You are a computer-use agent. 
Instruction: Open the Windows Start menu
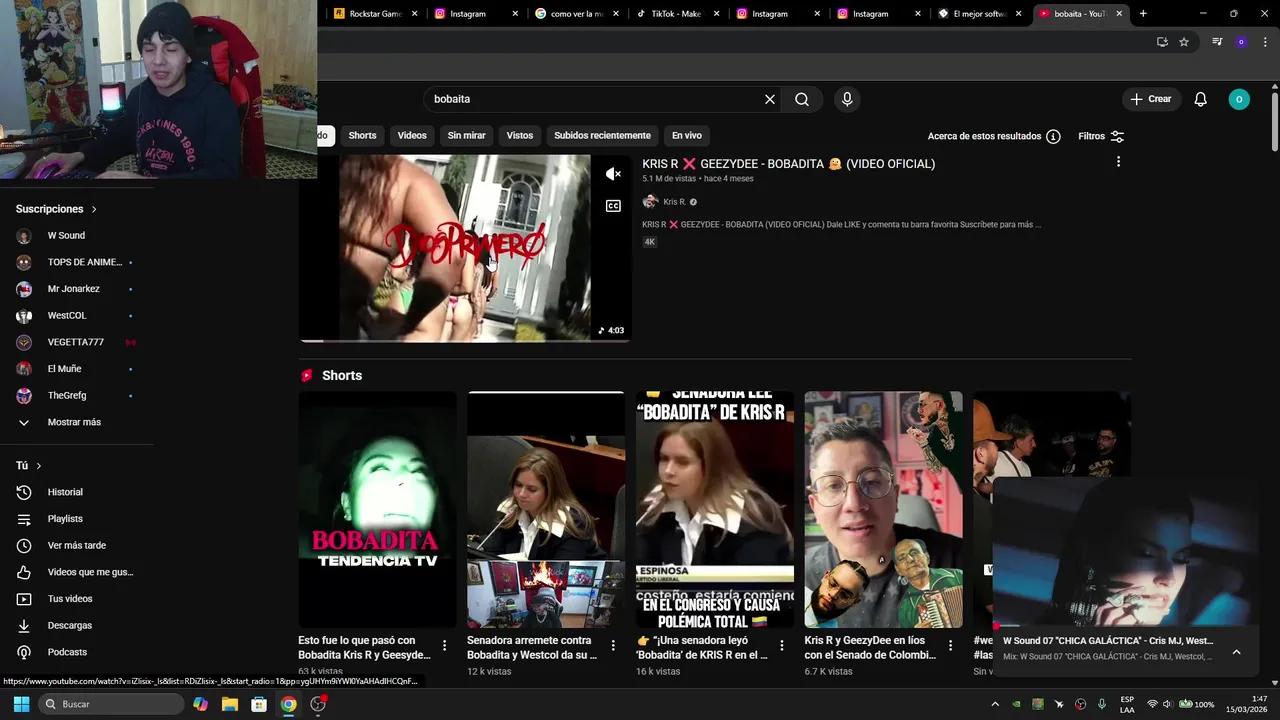[x=21, y=704]
